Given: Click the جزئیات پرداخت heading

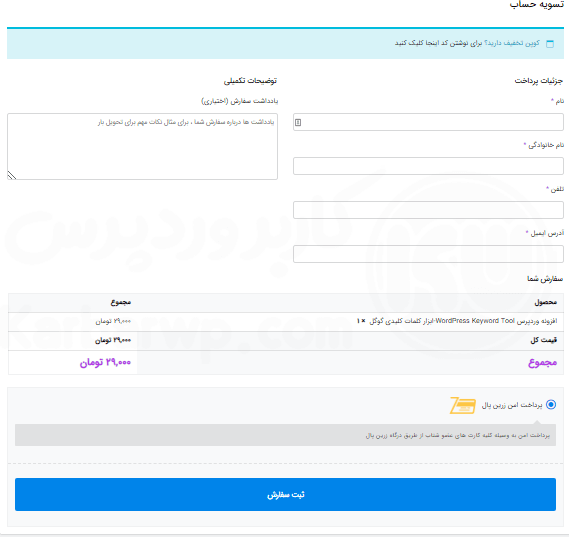Looking at the screenshot, I should pos(539,81).
